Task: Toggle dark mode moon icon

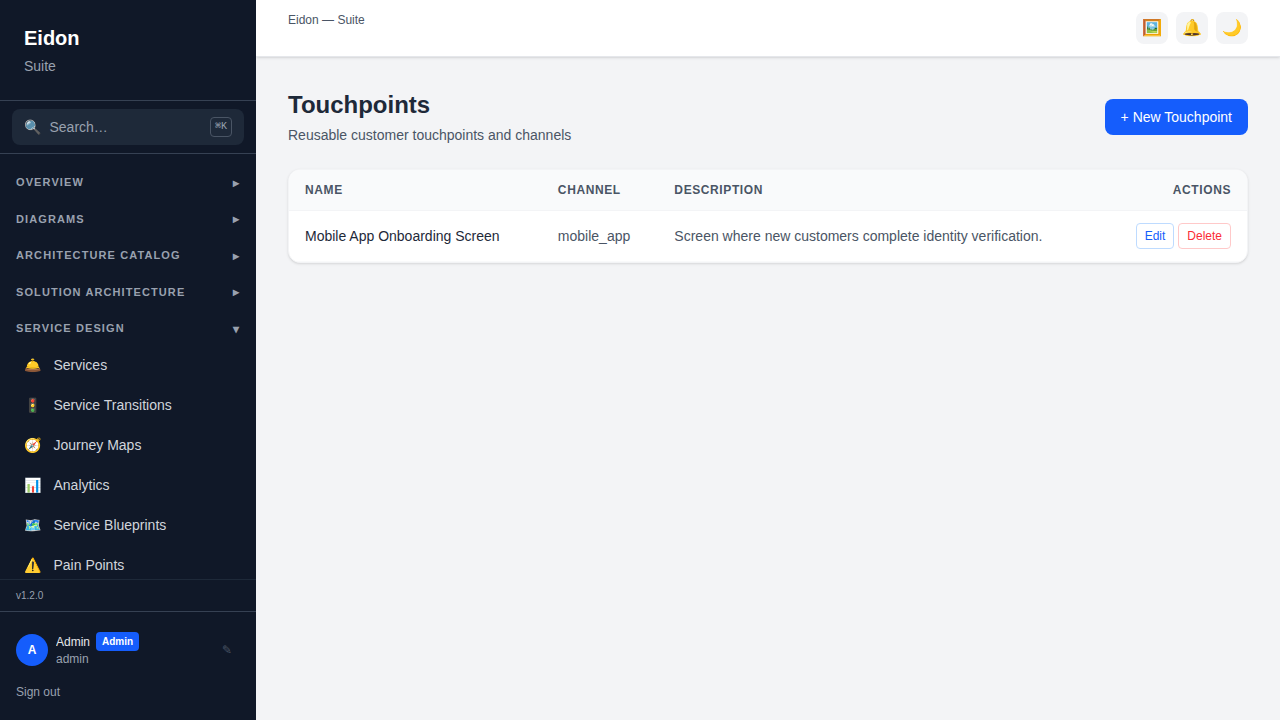Action: [1232, 28]
